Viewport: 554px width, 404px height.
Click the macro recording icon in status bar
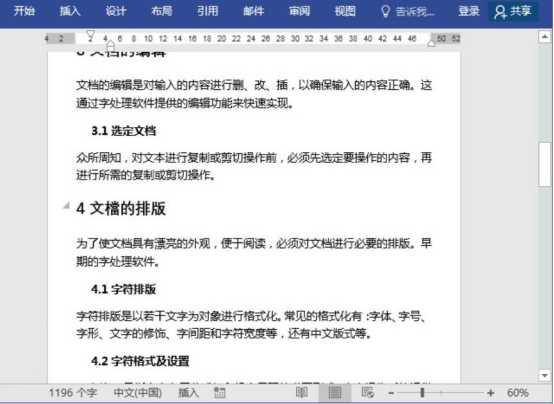(x=219, y=393)
